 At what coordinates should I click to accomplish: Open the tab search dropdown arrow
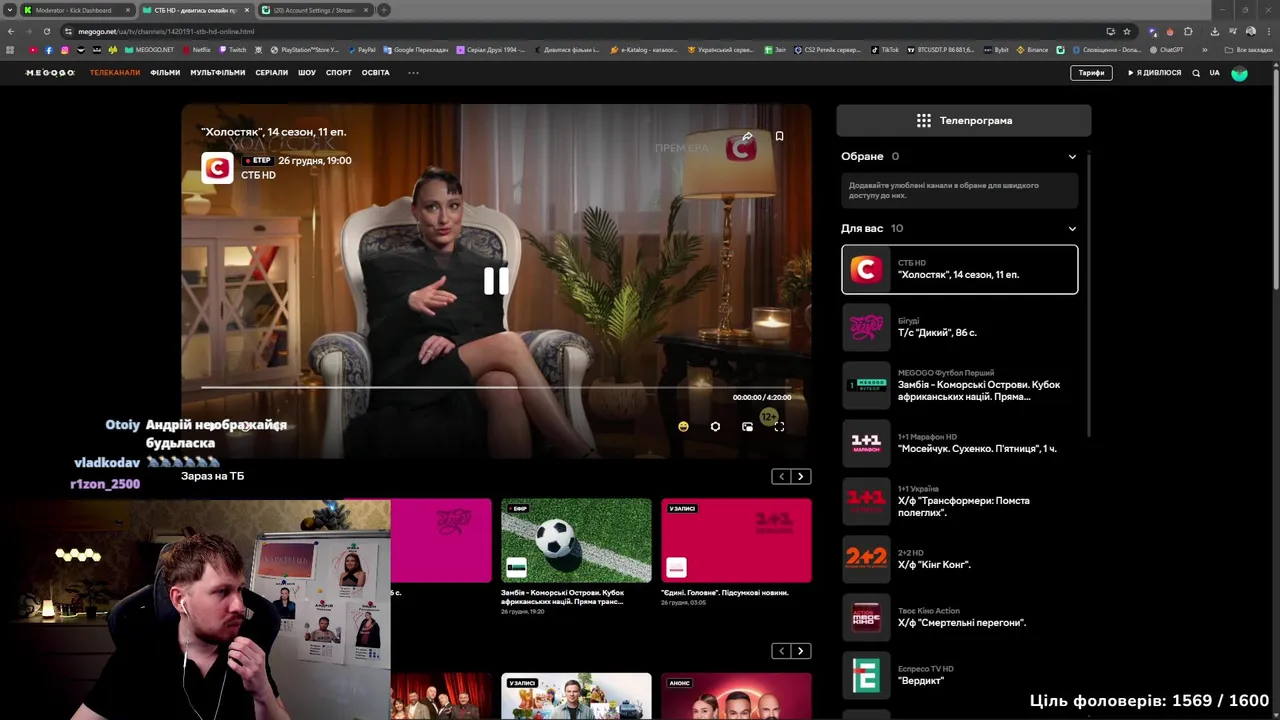pyautogui.click(x=9, y=10)
